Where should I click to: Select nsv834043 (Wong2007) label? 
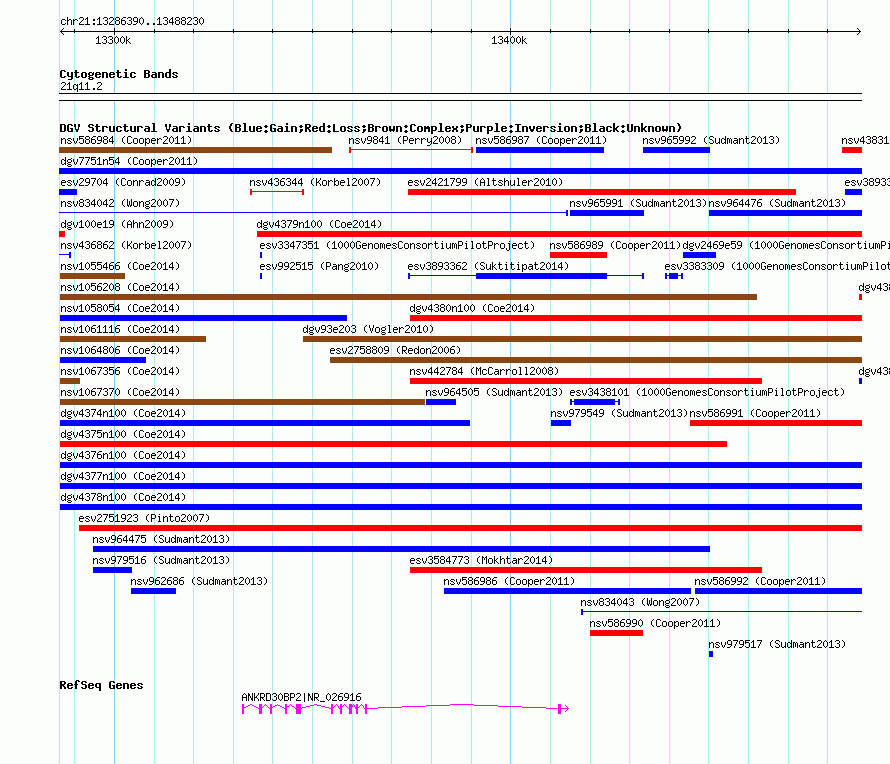[640, 602]
